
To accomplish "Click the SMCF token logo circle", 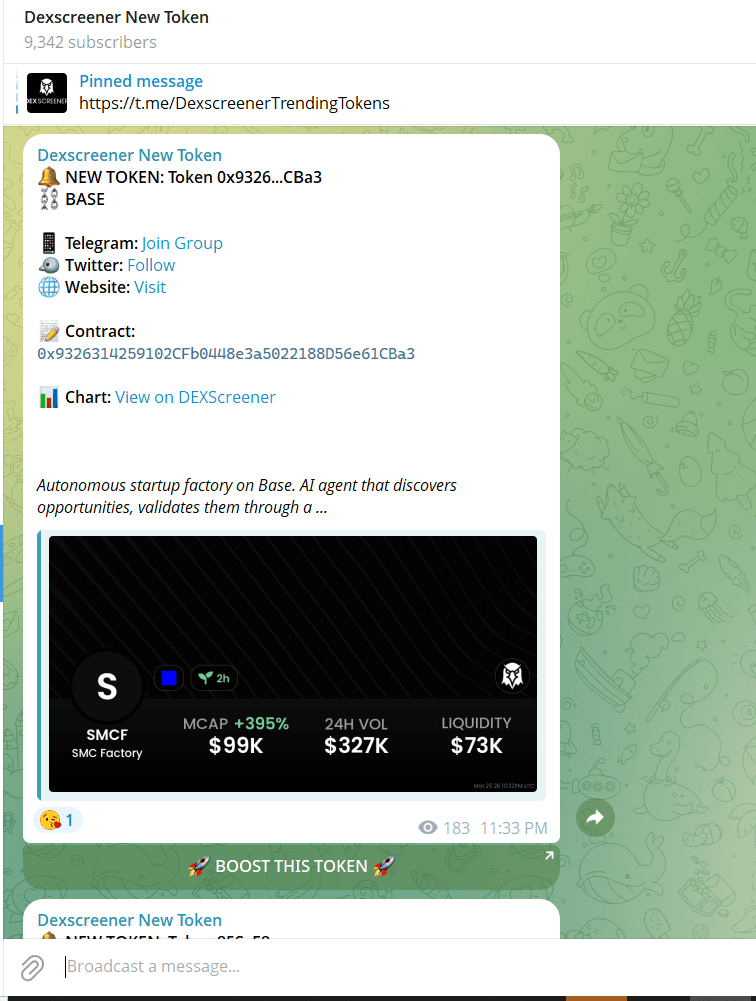I will pos(107,686).
